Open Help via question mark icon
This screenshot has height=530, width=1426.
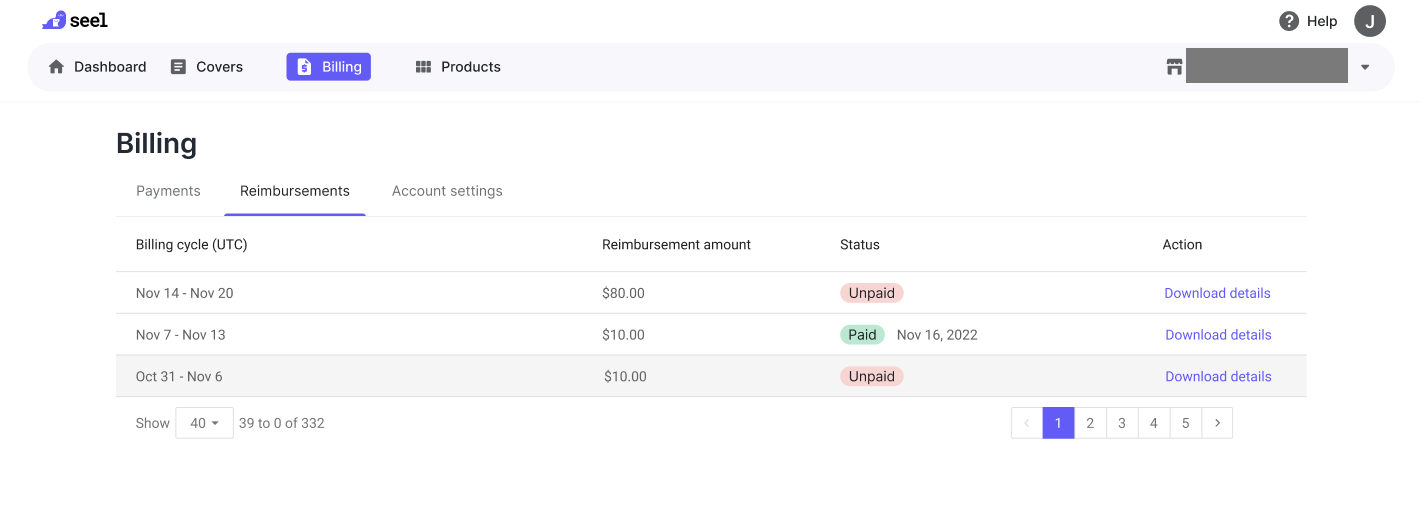pyautogui.click(x=1289, y=21)
